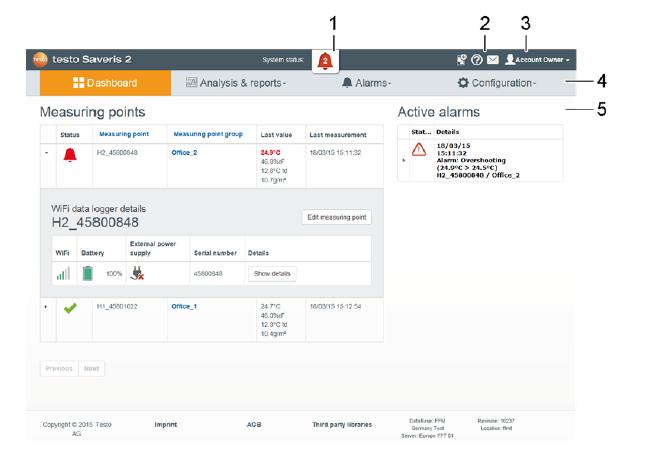Expand the active alarm entry arrow
The width and height of the screenshot is (664, 456).
click(x=404, y=160)
